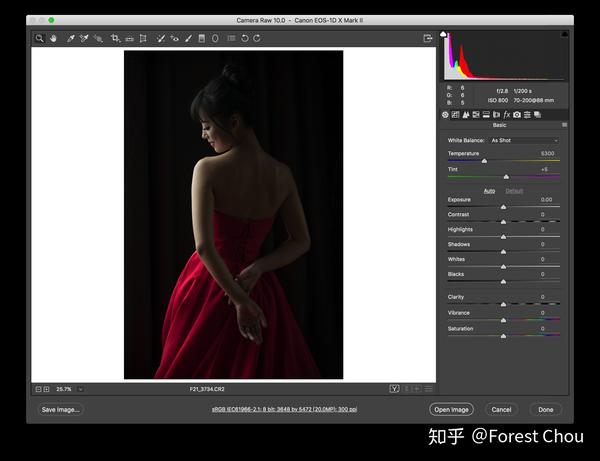Viewport: 600px width, 461px height.
Task: Switch to the Basic panel tab
Action: point(445,114)
